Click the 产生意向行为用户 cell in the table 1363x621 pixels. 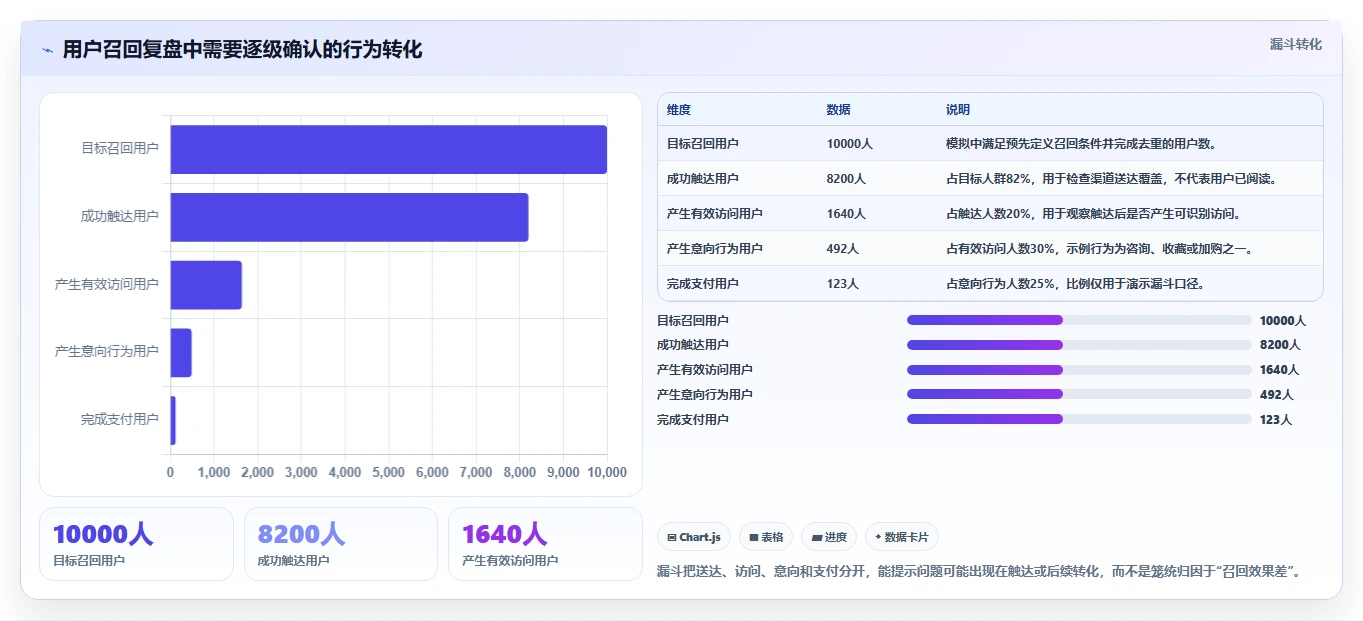tap(715, 249)
